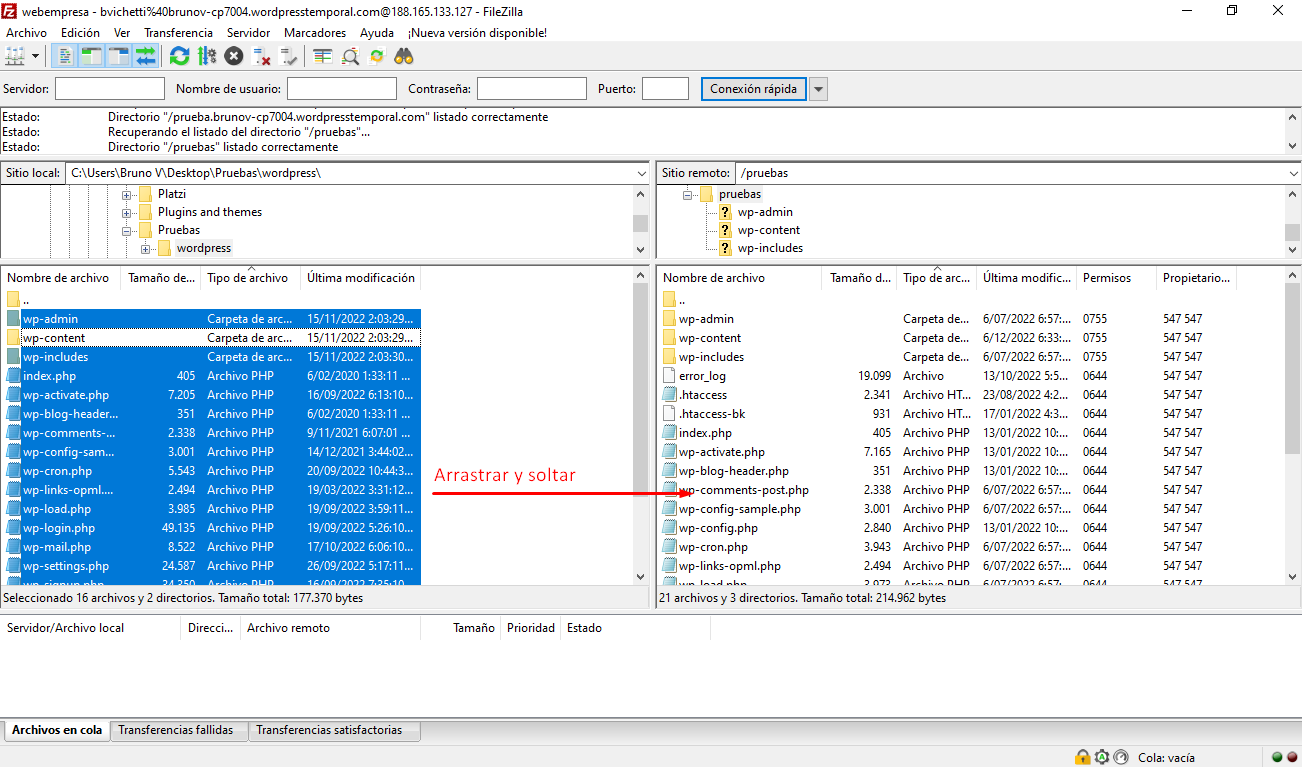Image resolution: width=1302 pixels, height=767 pixels.
Task: Open Sitio local path dropdown
Action: pyautogui.click(x=641, y=173)
